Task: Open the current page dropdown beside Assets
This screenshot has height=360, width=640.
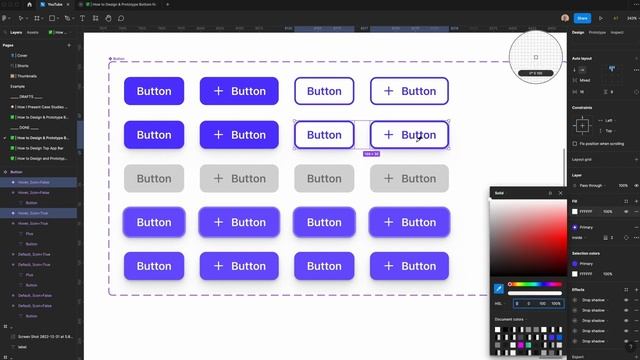Action: [x=60, y=32]
